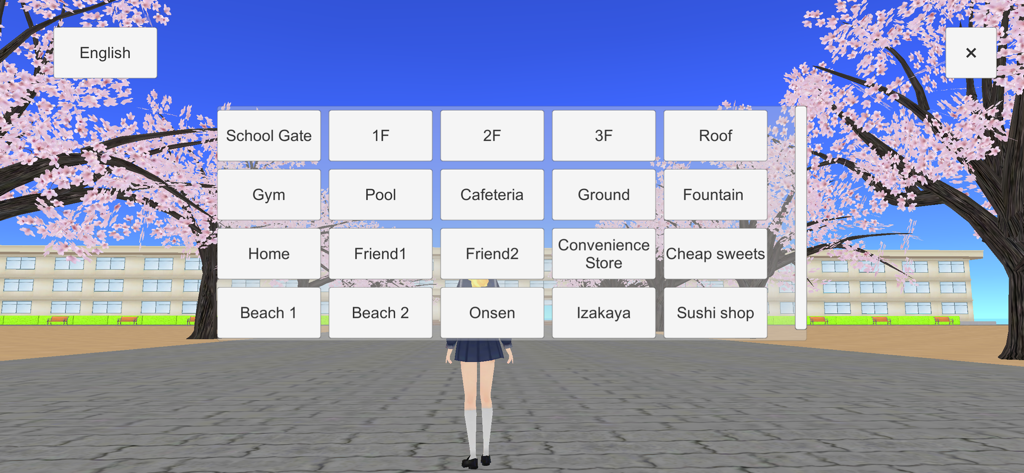Viewport: 1024px width, 473px height.
Task: Return to Home location
Action: (269, 254)
